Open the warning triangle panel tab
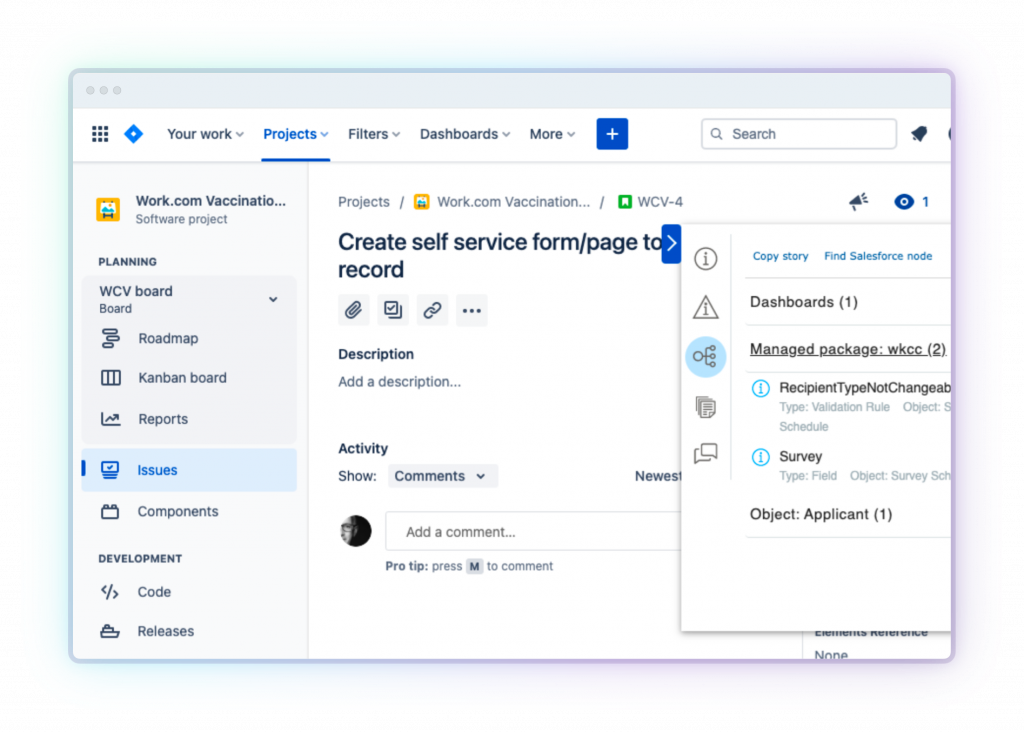1024x732 pixels. [706, 307]
